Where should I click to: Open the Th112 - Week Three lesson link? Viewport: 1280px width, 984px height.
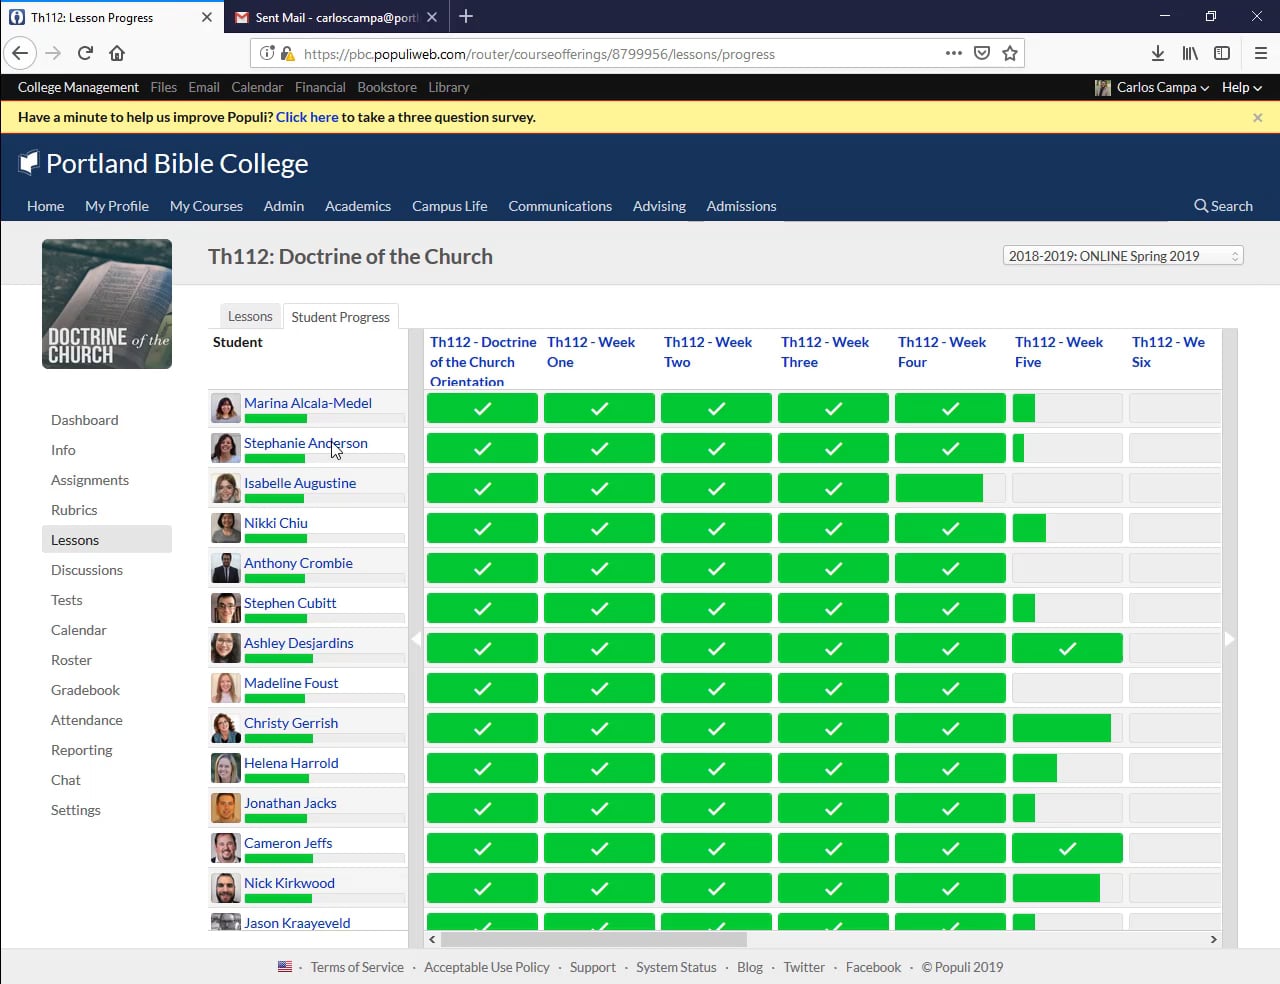[x=825, y=352]
